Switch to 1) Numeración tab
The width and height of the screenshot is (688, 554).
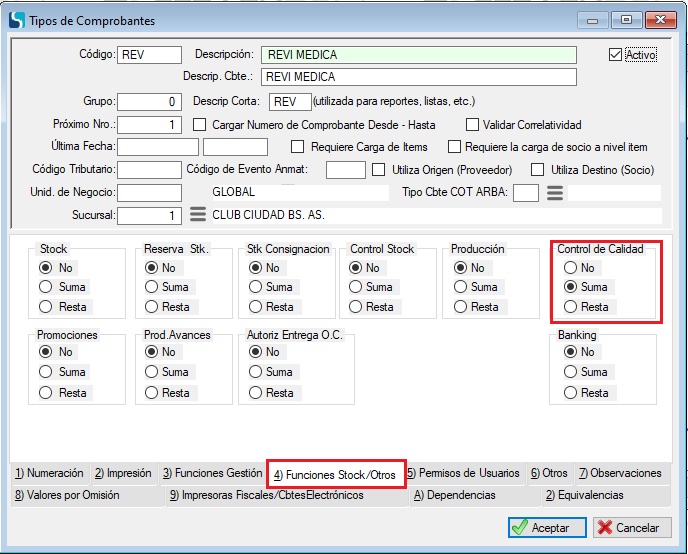tap(49, 473)
